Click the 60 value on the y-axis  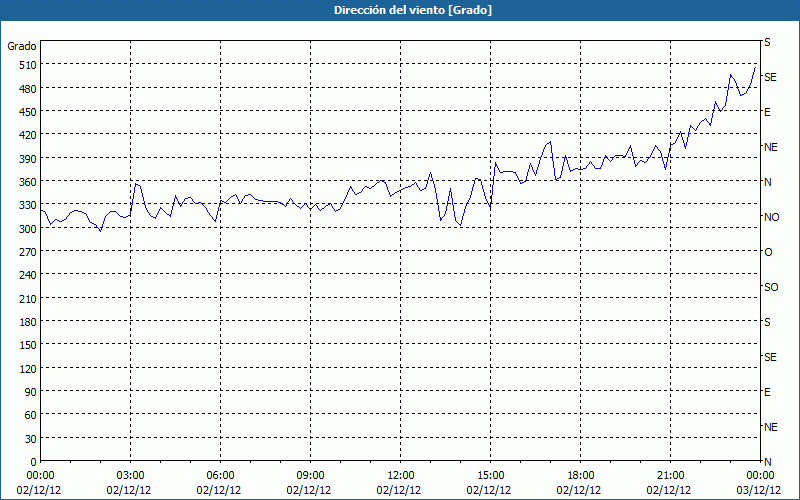pyautogui.click(x=31, y=415)
